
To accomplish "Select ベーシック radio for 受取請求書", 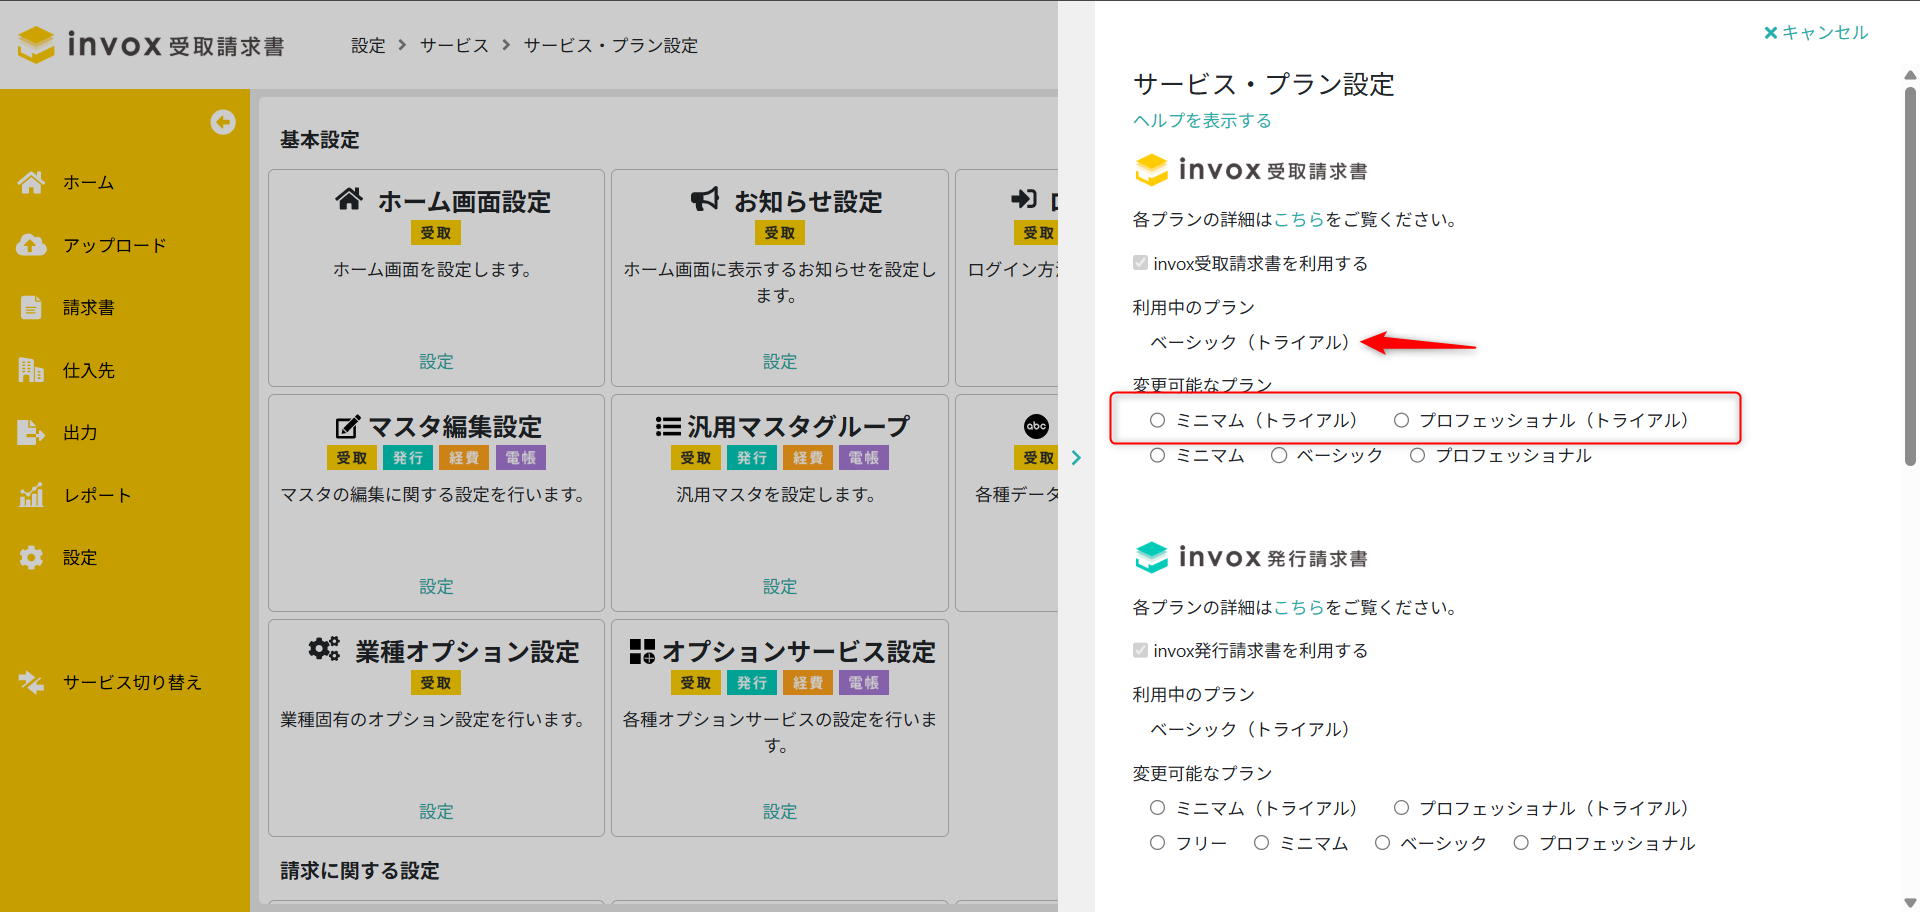I will tap(1279, 456).
